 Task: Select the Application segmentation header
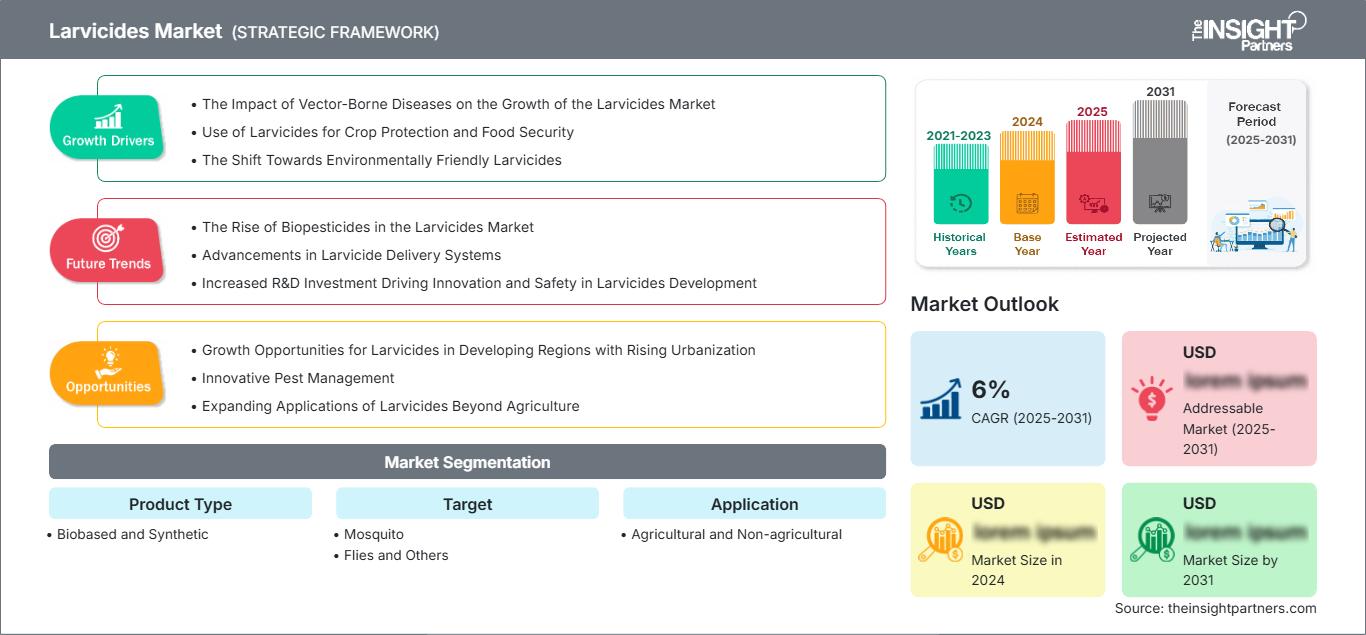pos(754,504)
